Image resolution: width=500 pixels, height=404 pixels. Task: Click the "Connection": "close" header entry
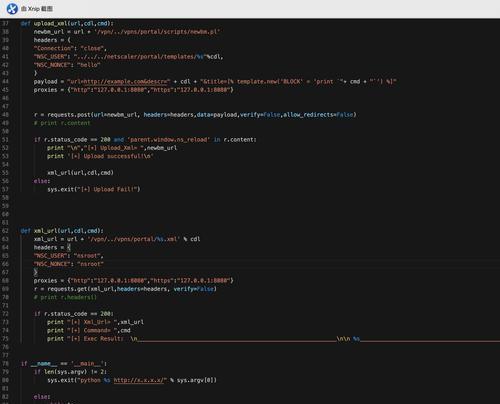coord(70,48)
